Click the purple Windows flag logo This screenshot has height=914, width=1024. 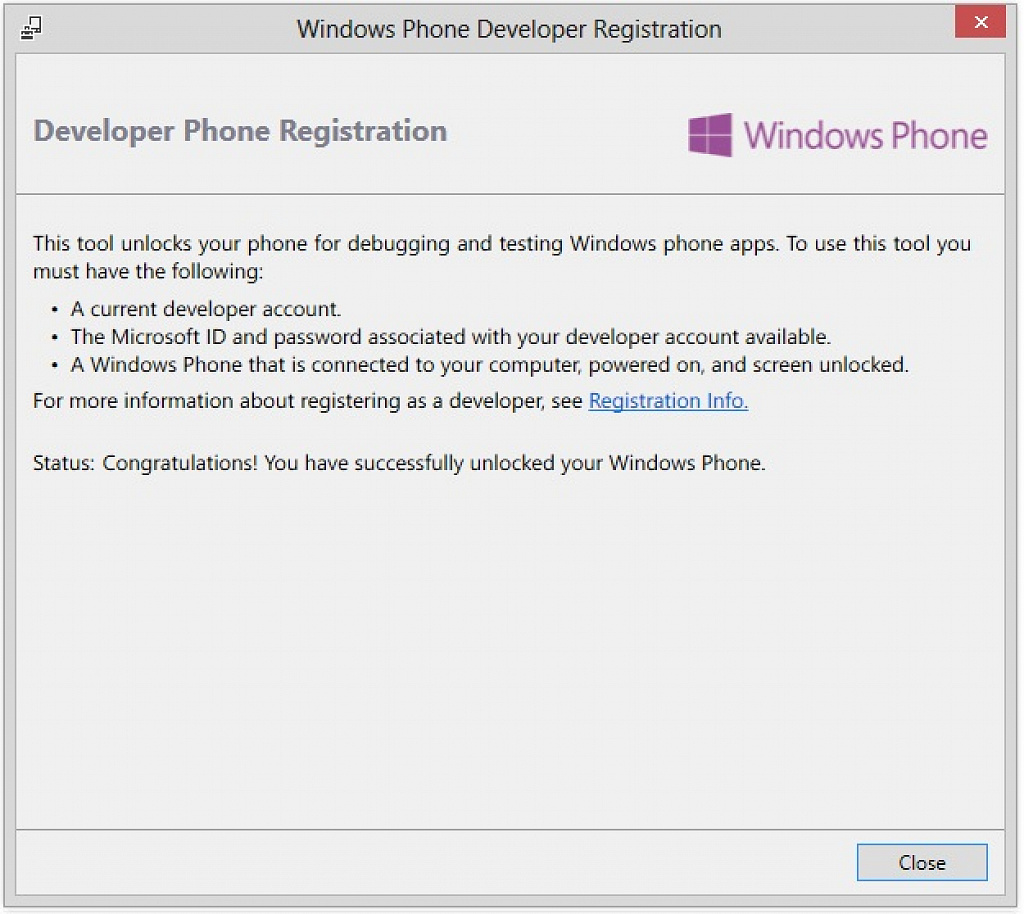710,135
